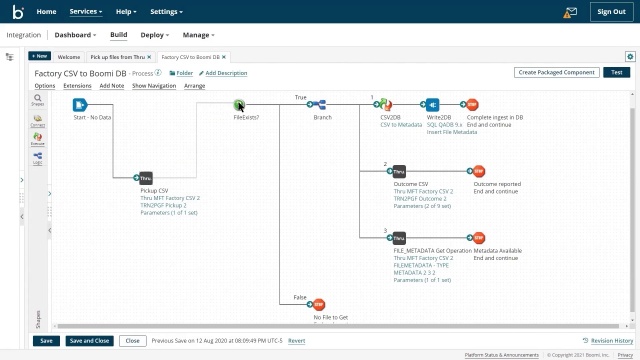Click the Pickup CSV Thru connector
The height and width of the screenshot is (360, 640).
pyautogui.click(x=146, y=178)
